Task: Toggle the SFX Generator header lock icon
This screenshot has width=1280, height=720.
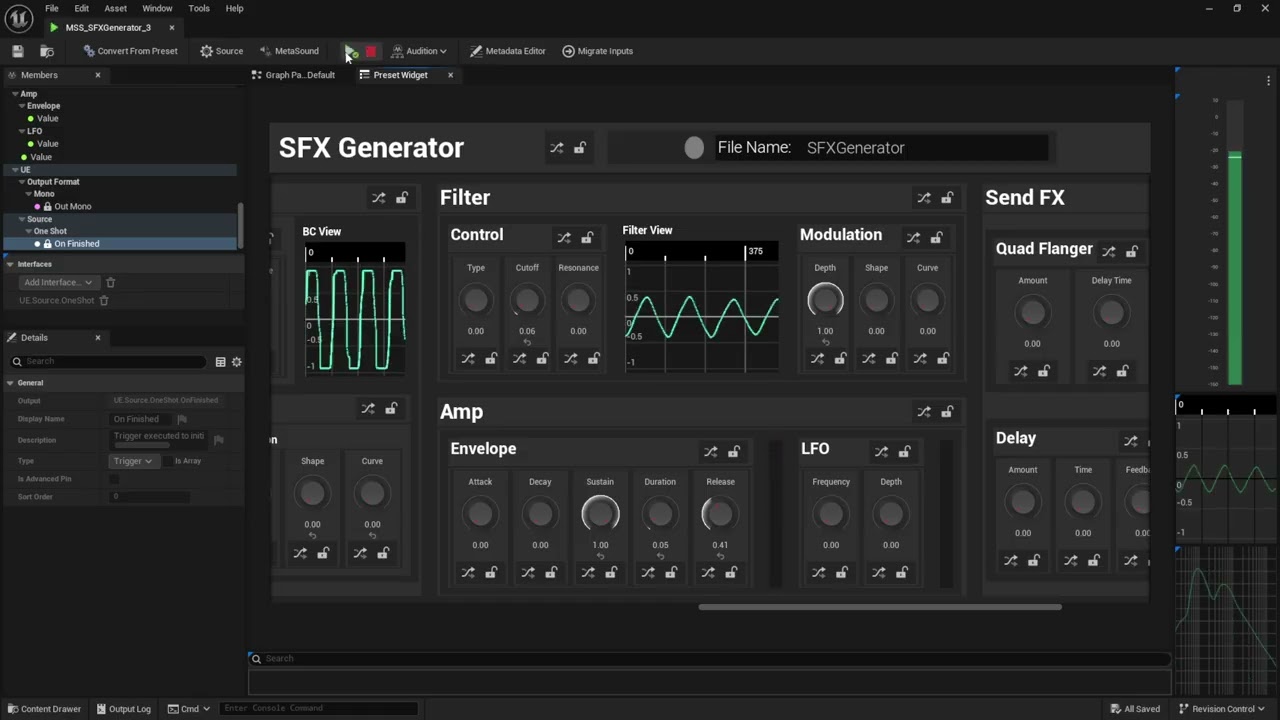Action: point(580,148)
